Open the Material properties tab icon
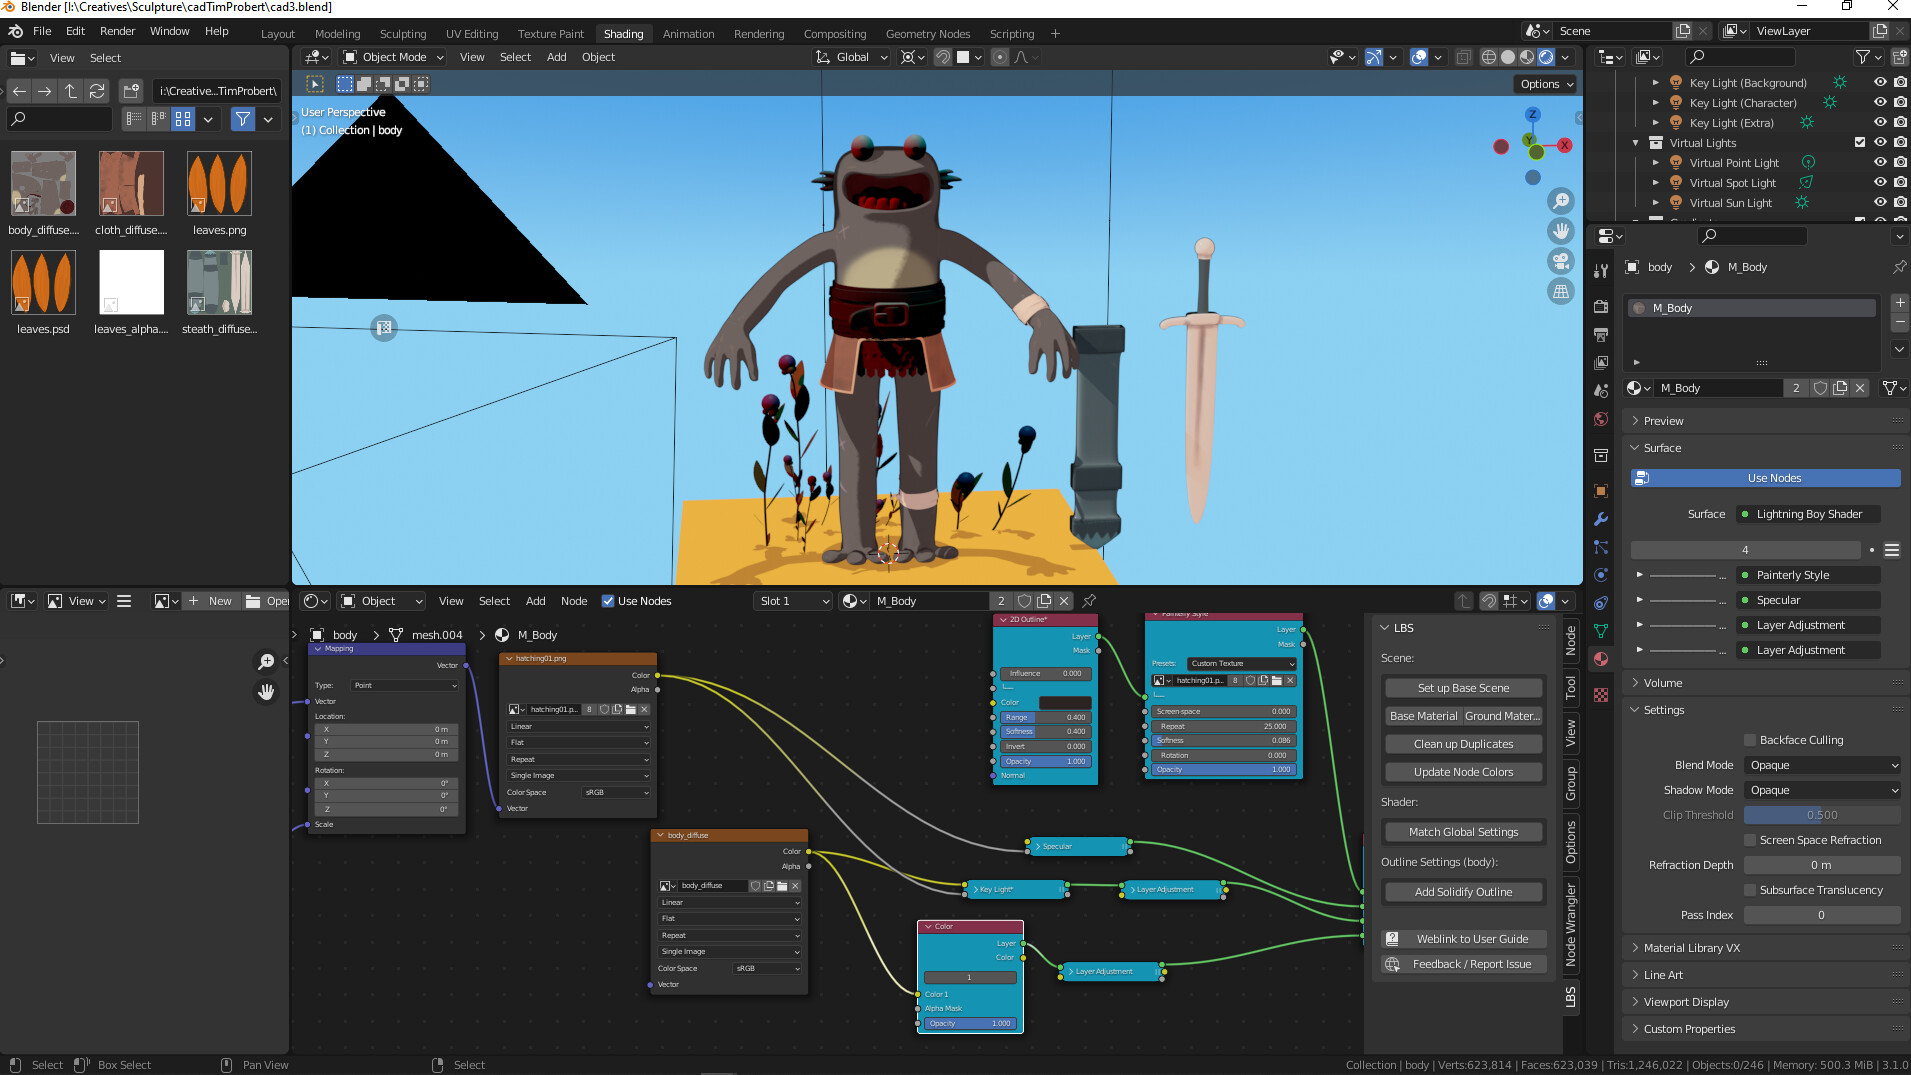The height and width of the screenshot is (1075, 1911). (1601, 659)
